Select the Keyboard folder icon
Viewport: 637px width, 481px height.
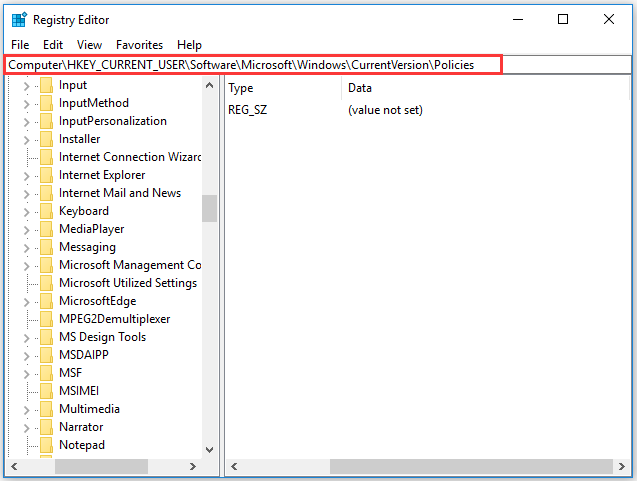(46, 211)
